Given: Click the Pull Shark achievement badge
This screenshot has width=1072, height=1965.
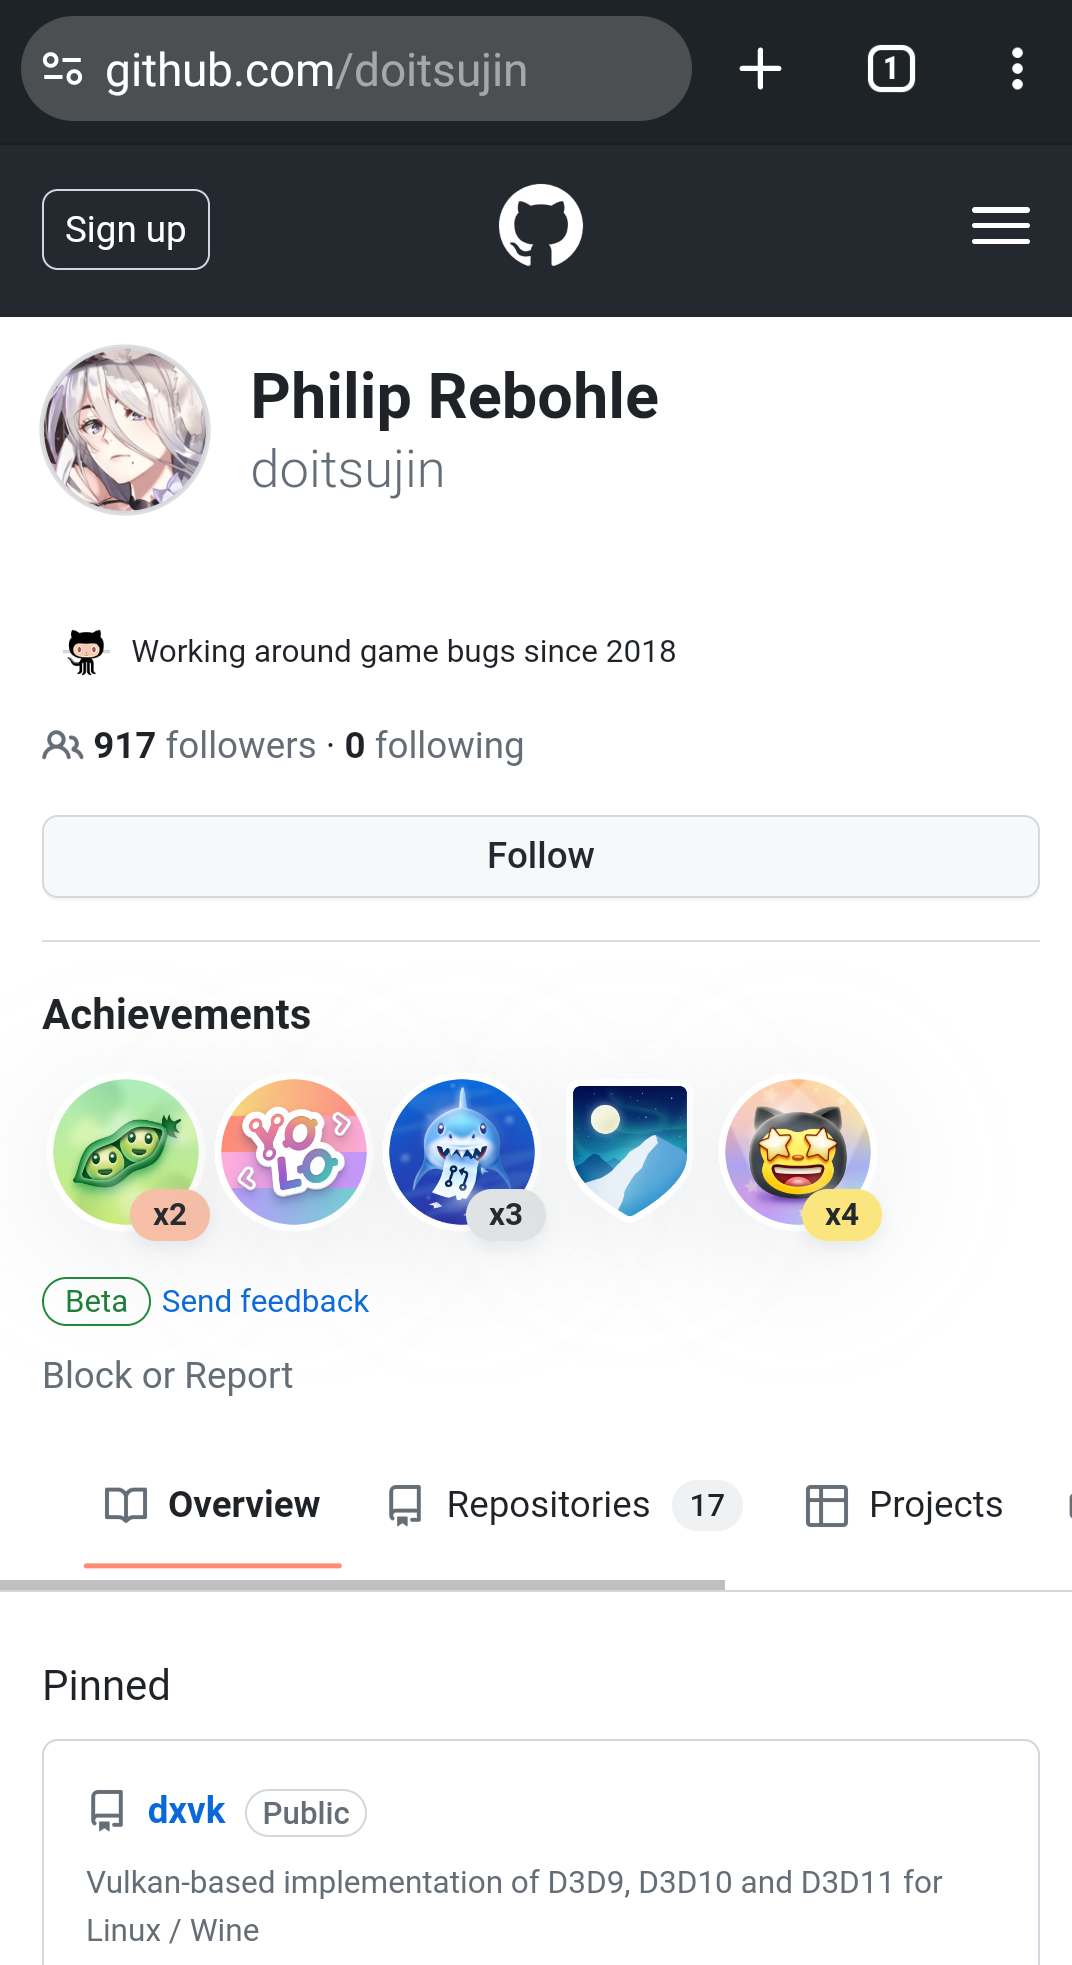Looking at the screenshot, I should (462, 1152).
